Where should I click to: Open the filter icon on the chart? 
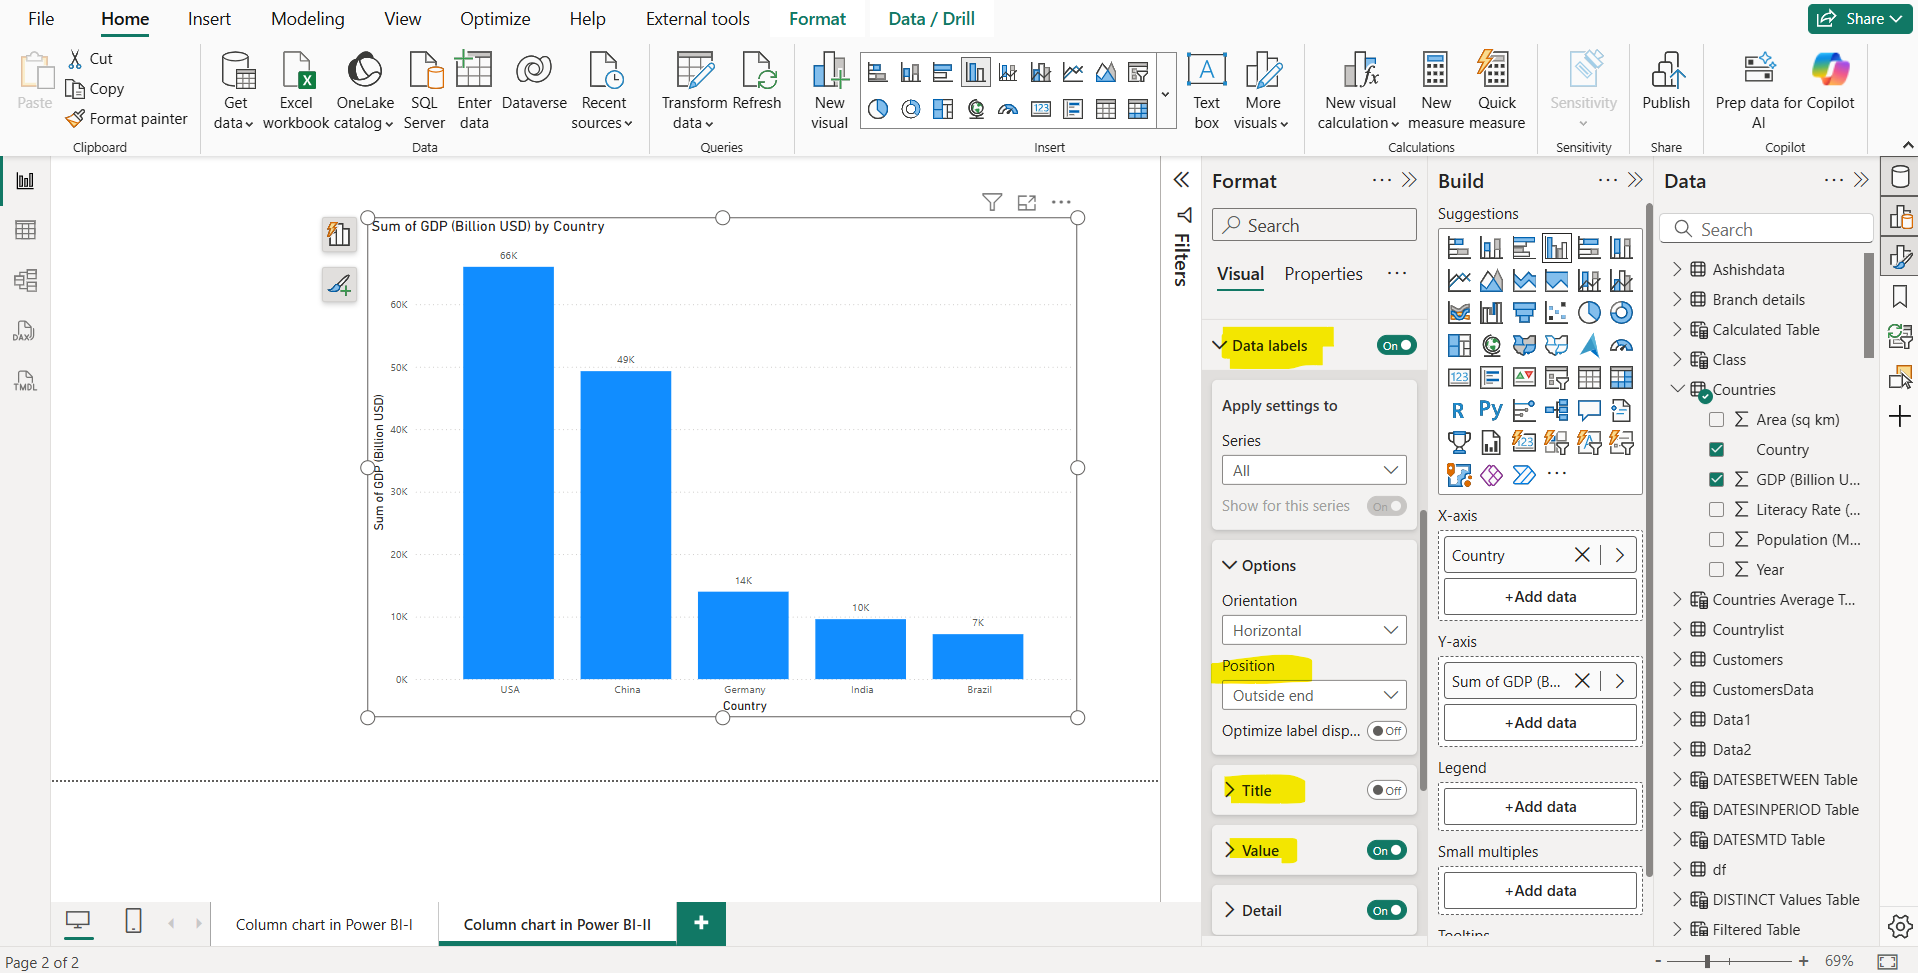pyautogui.click(x=992, y=202)
